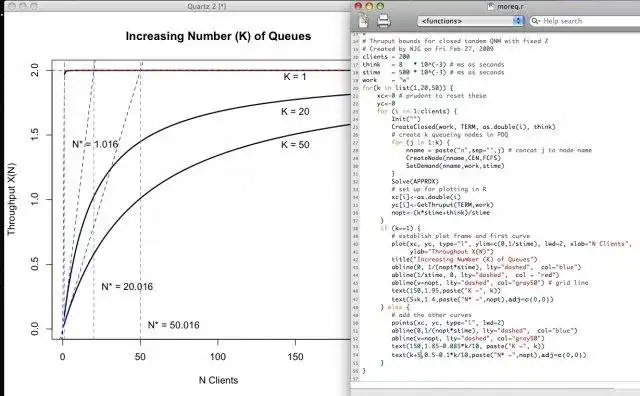The width and height of the screenshot is (640, 396).
Task: Close the moreq.r editor window
Action: (x=358, y=6)
